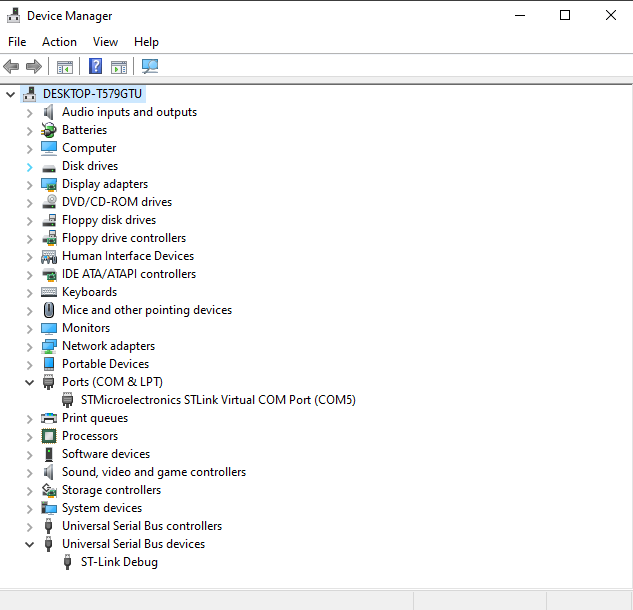
Task: Select Mice and other pointing devices label
Action: click(147, 310)
